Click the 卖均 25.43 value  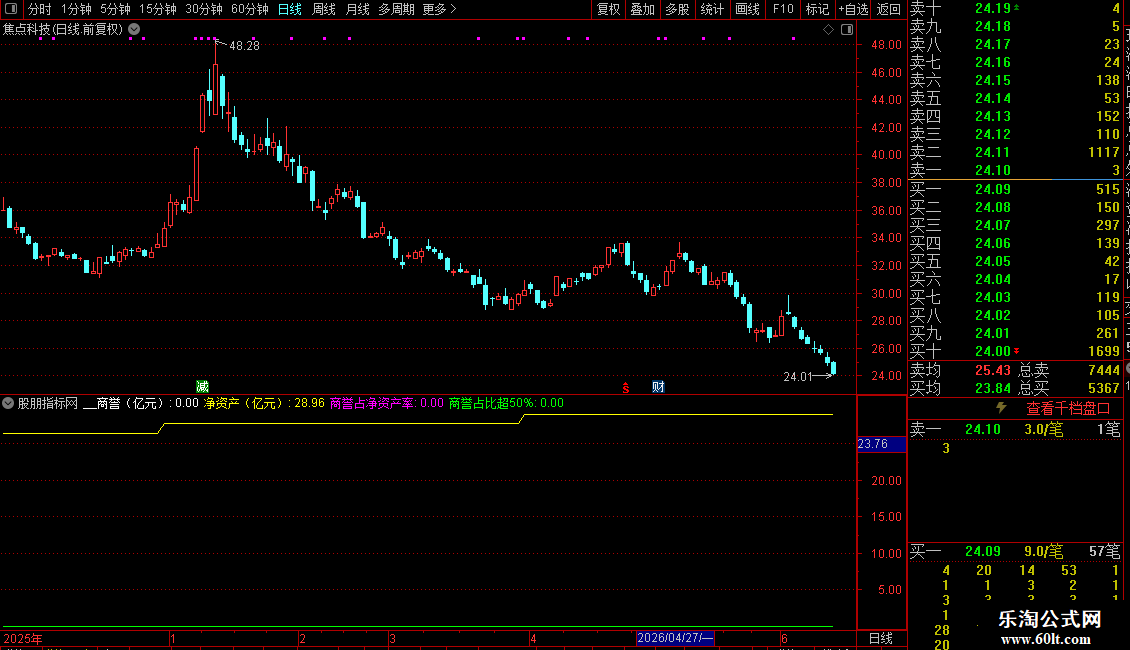tap(992, 370)
